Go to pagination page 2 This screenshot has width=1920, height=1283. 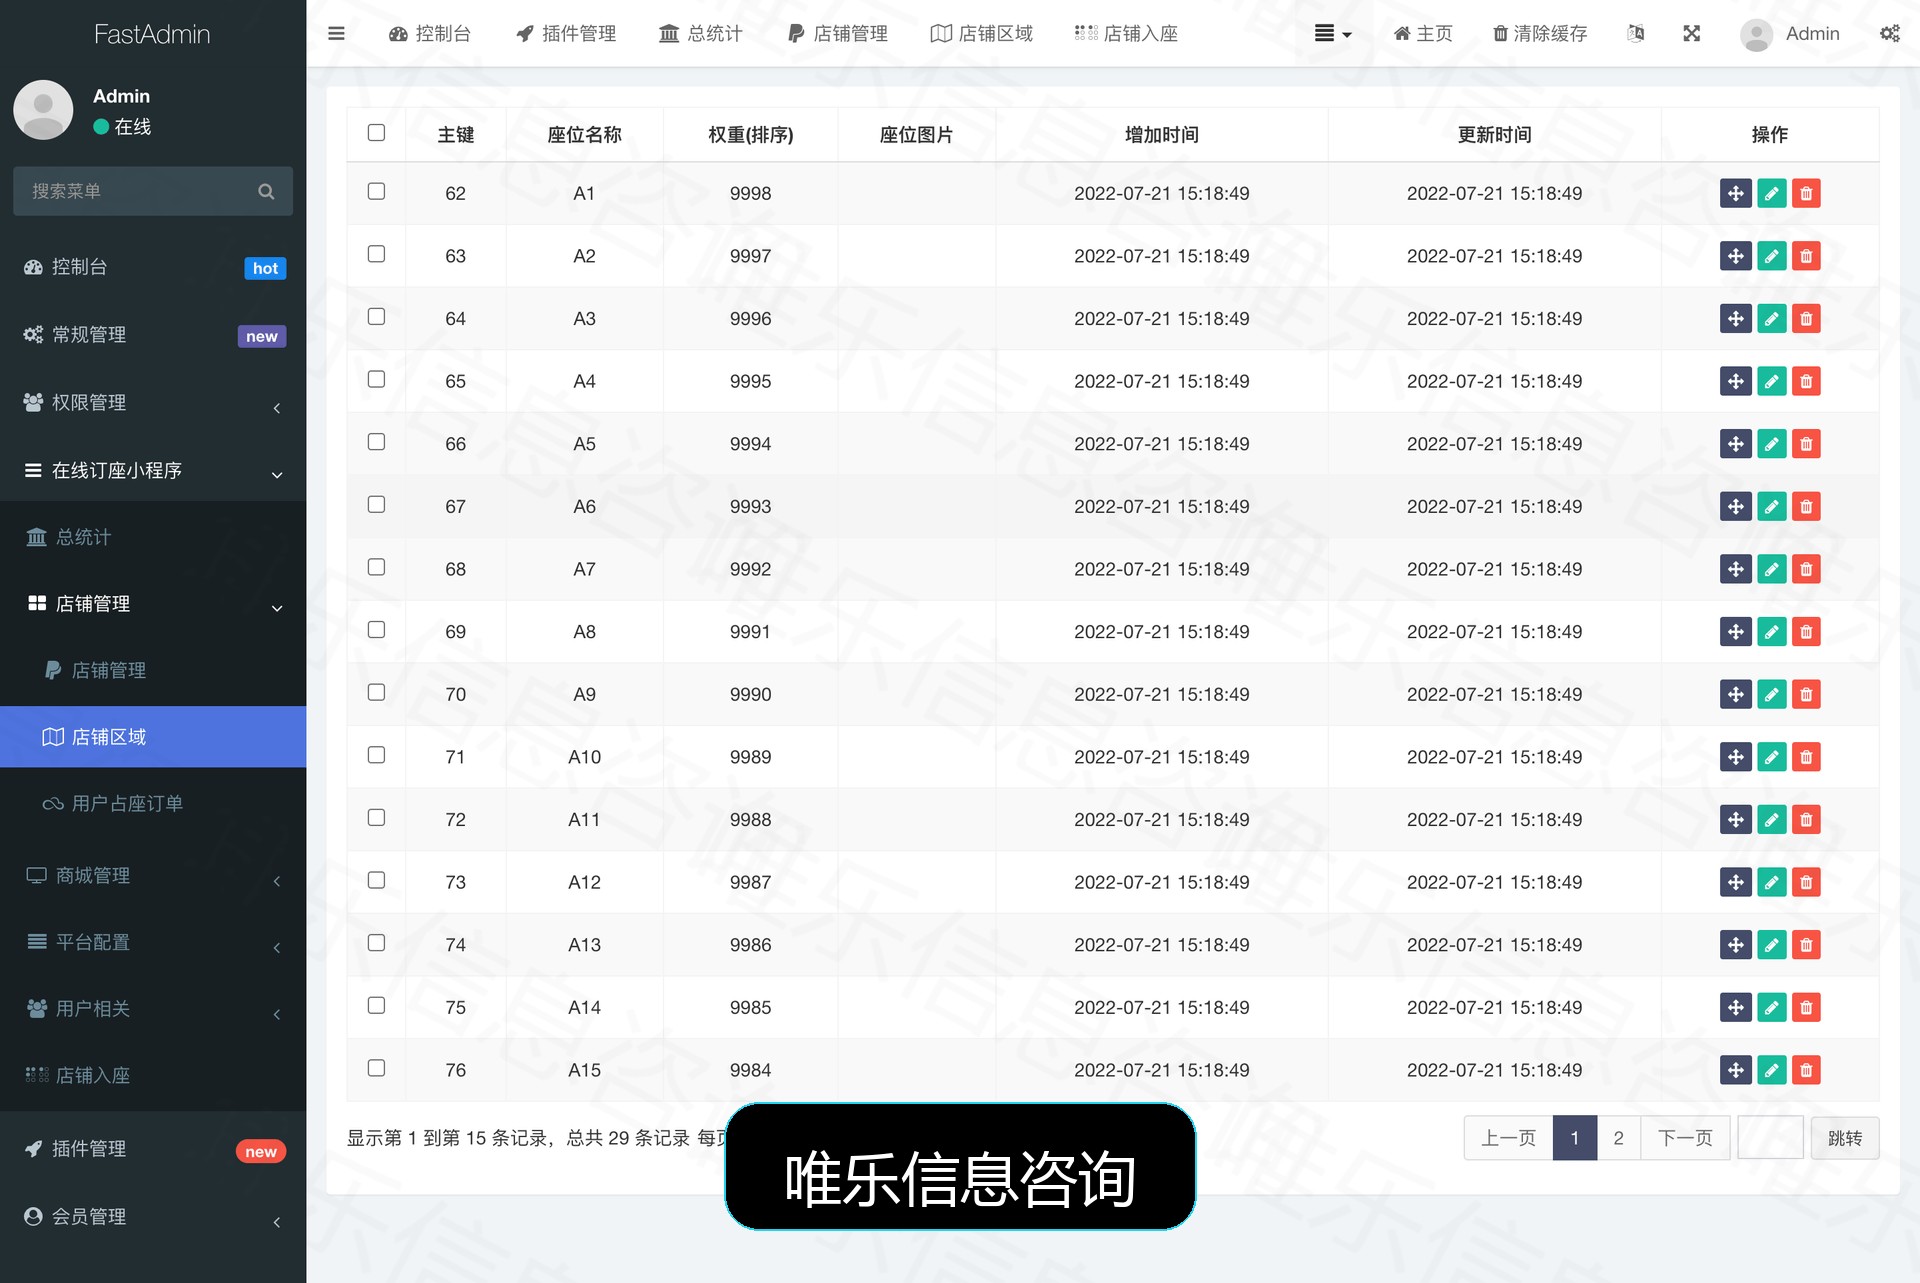(1618, 1138)
